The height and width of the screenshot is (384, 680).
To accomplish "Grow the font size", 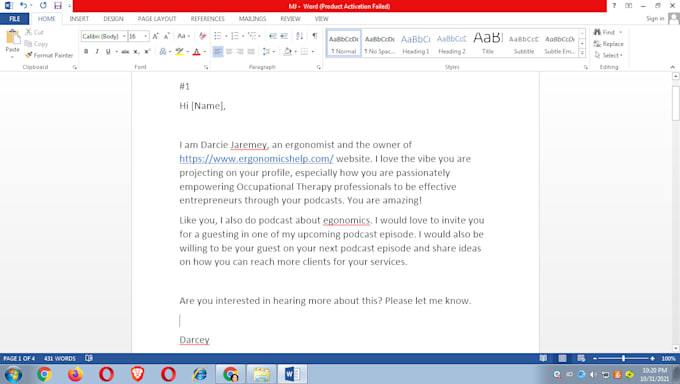I will (x=156, y=36).
